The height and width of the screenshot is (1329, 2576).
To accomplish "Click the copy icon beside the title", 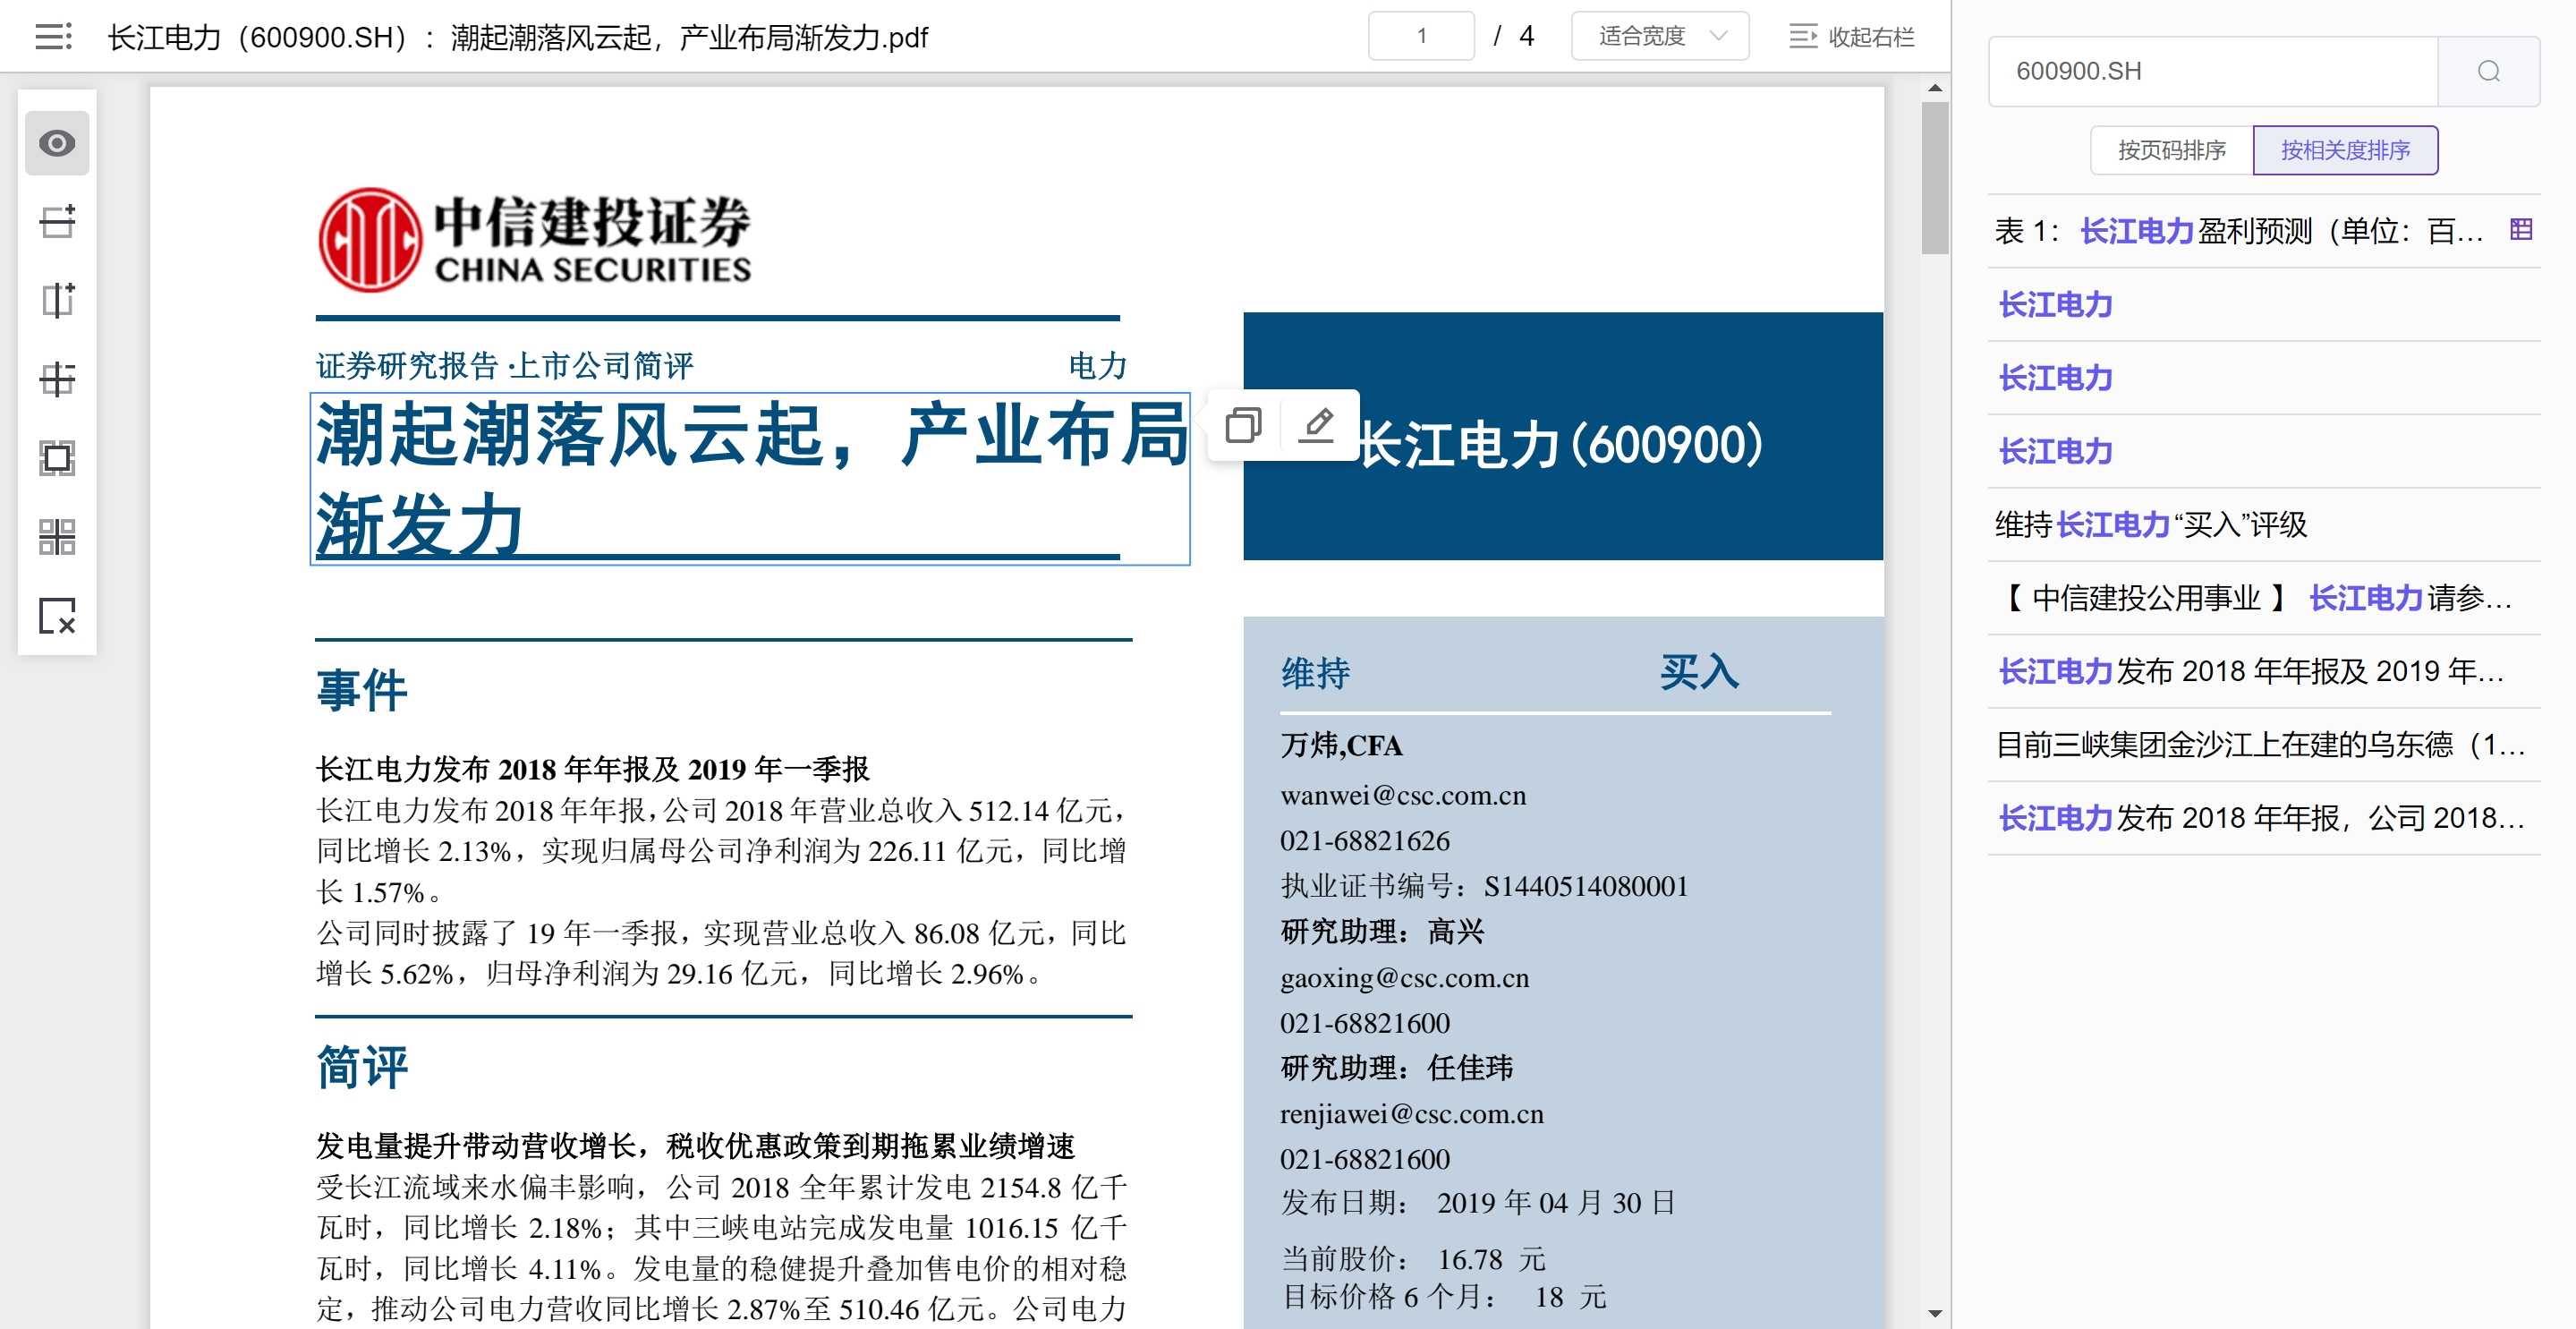I will coord(1243,425).
